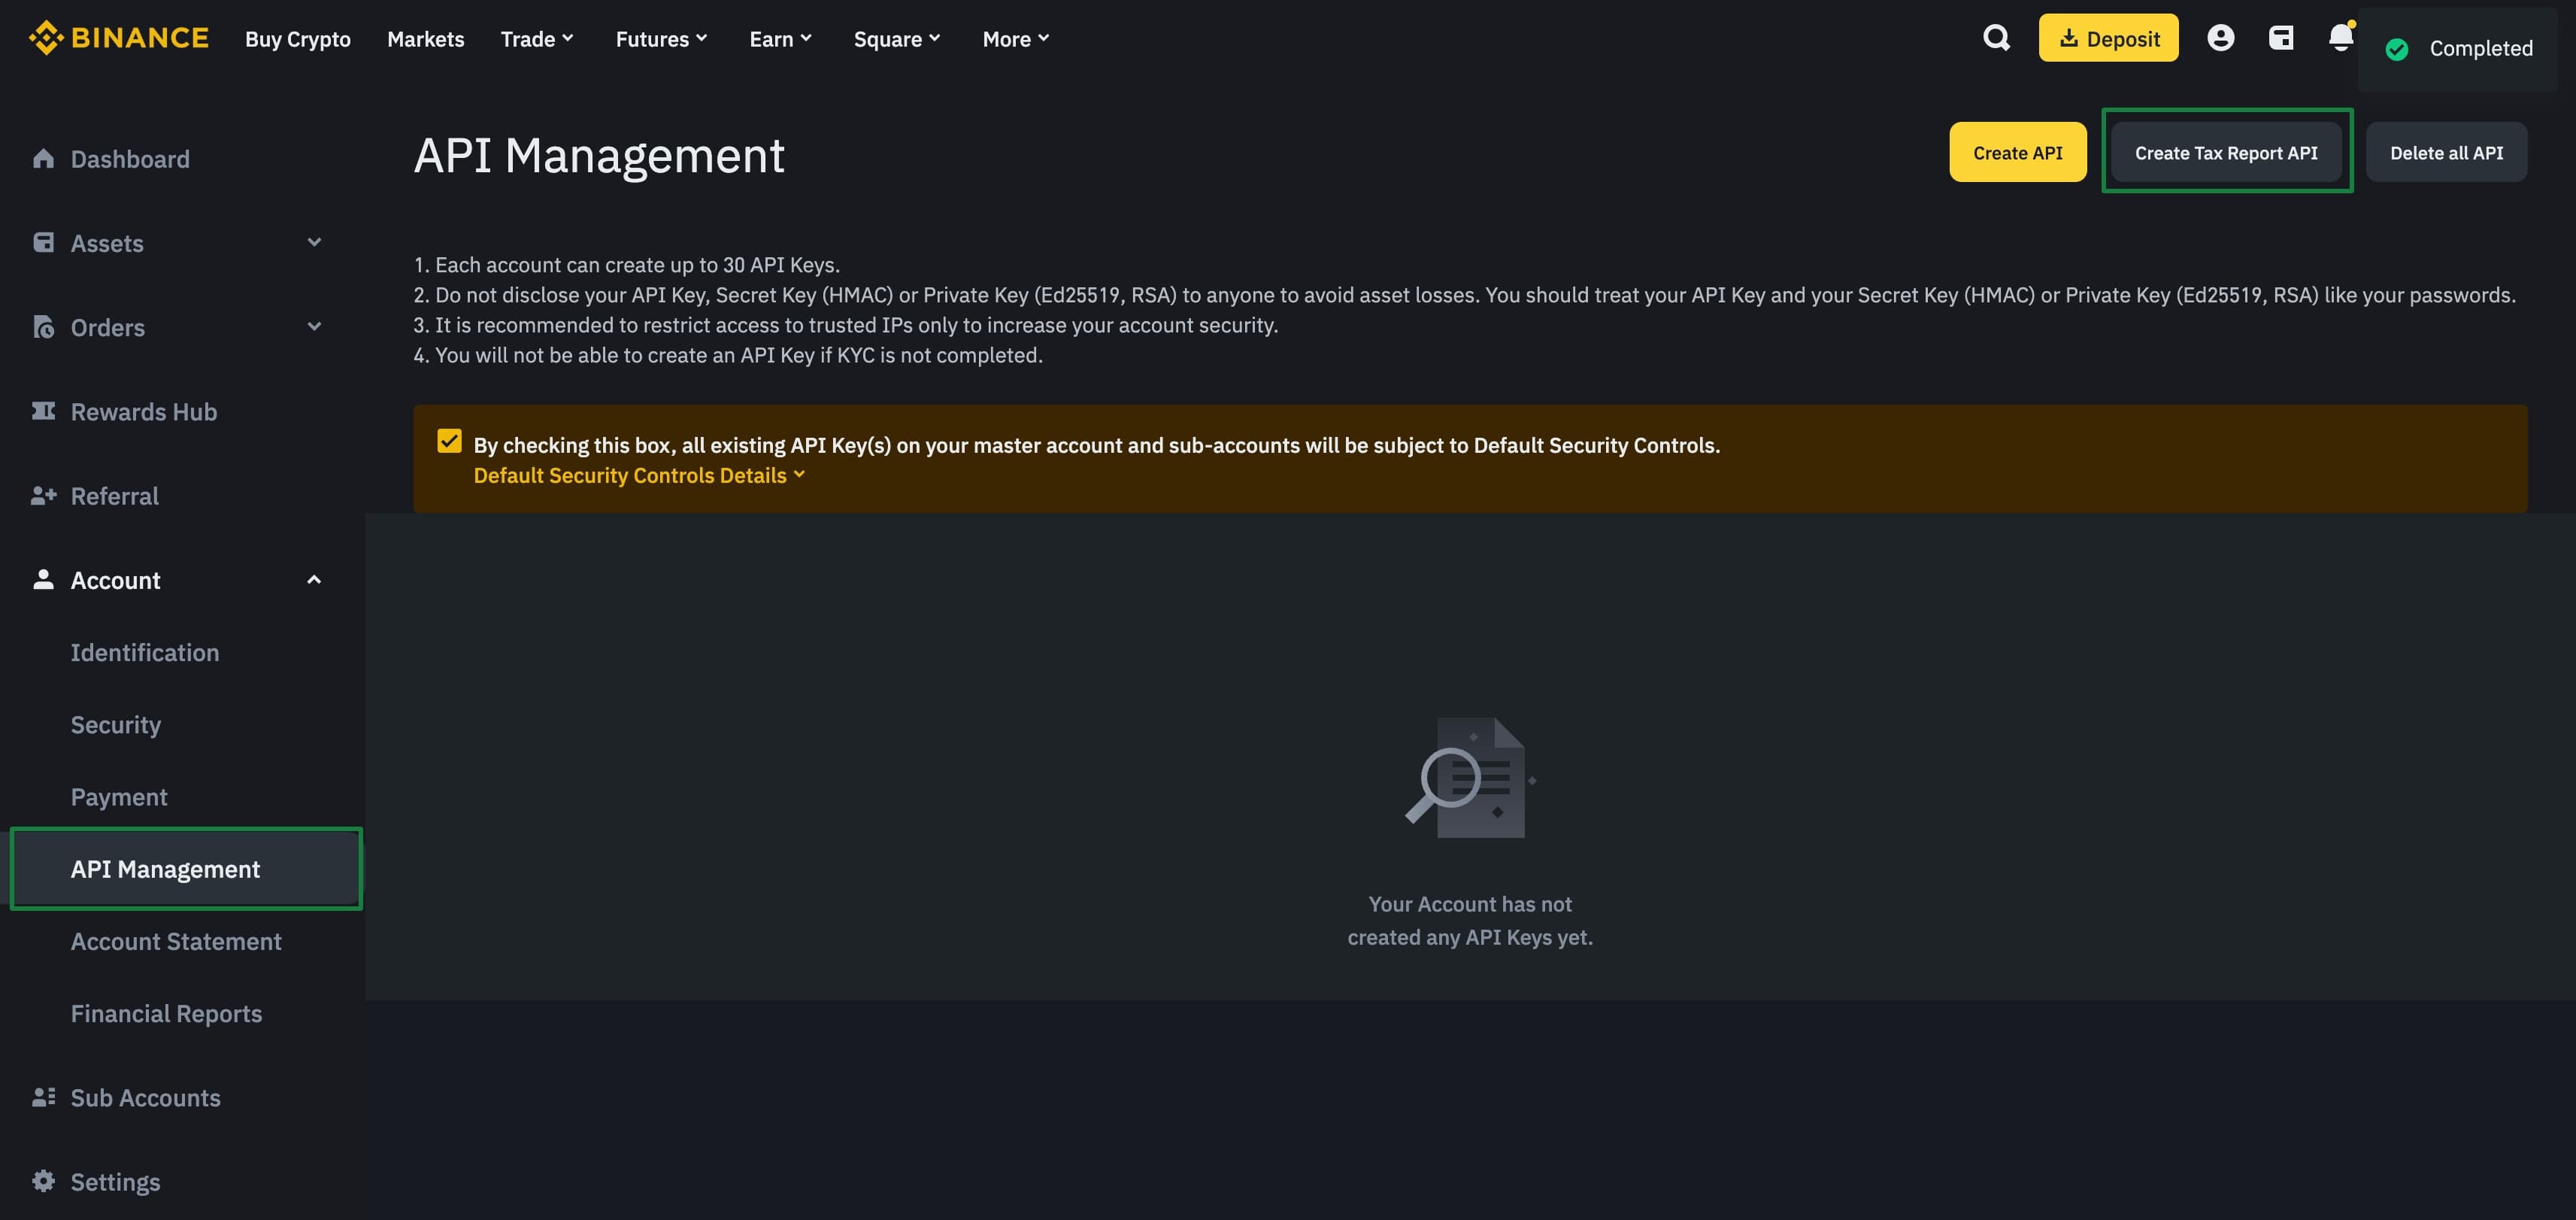The height and width of the screenshot is (1220, 2576).
Task: Uncheck the Default Security Controls checkbox
Action: click(x=449, y=441)
